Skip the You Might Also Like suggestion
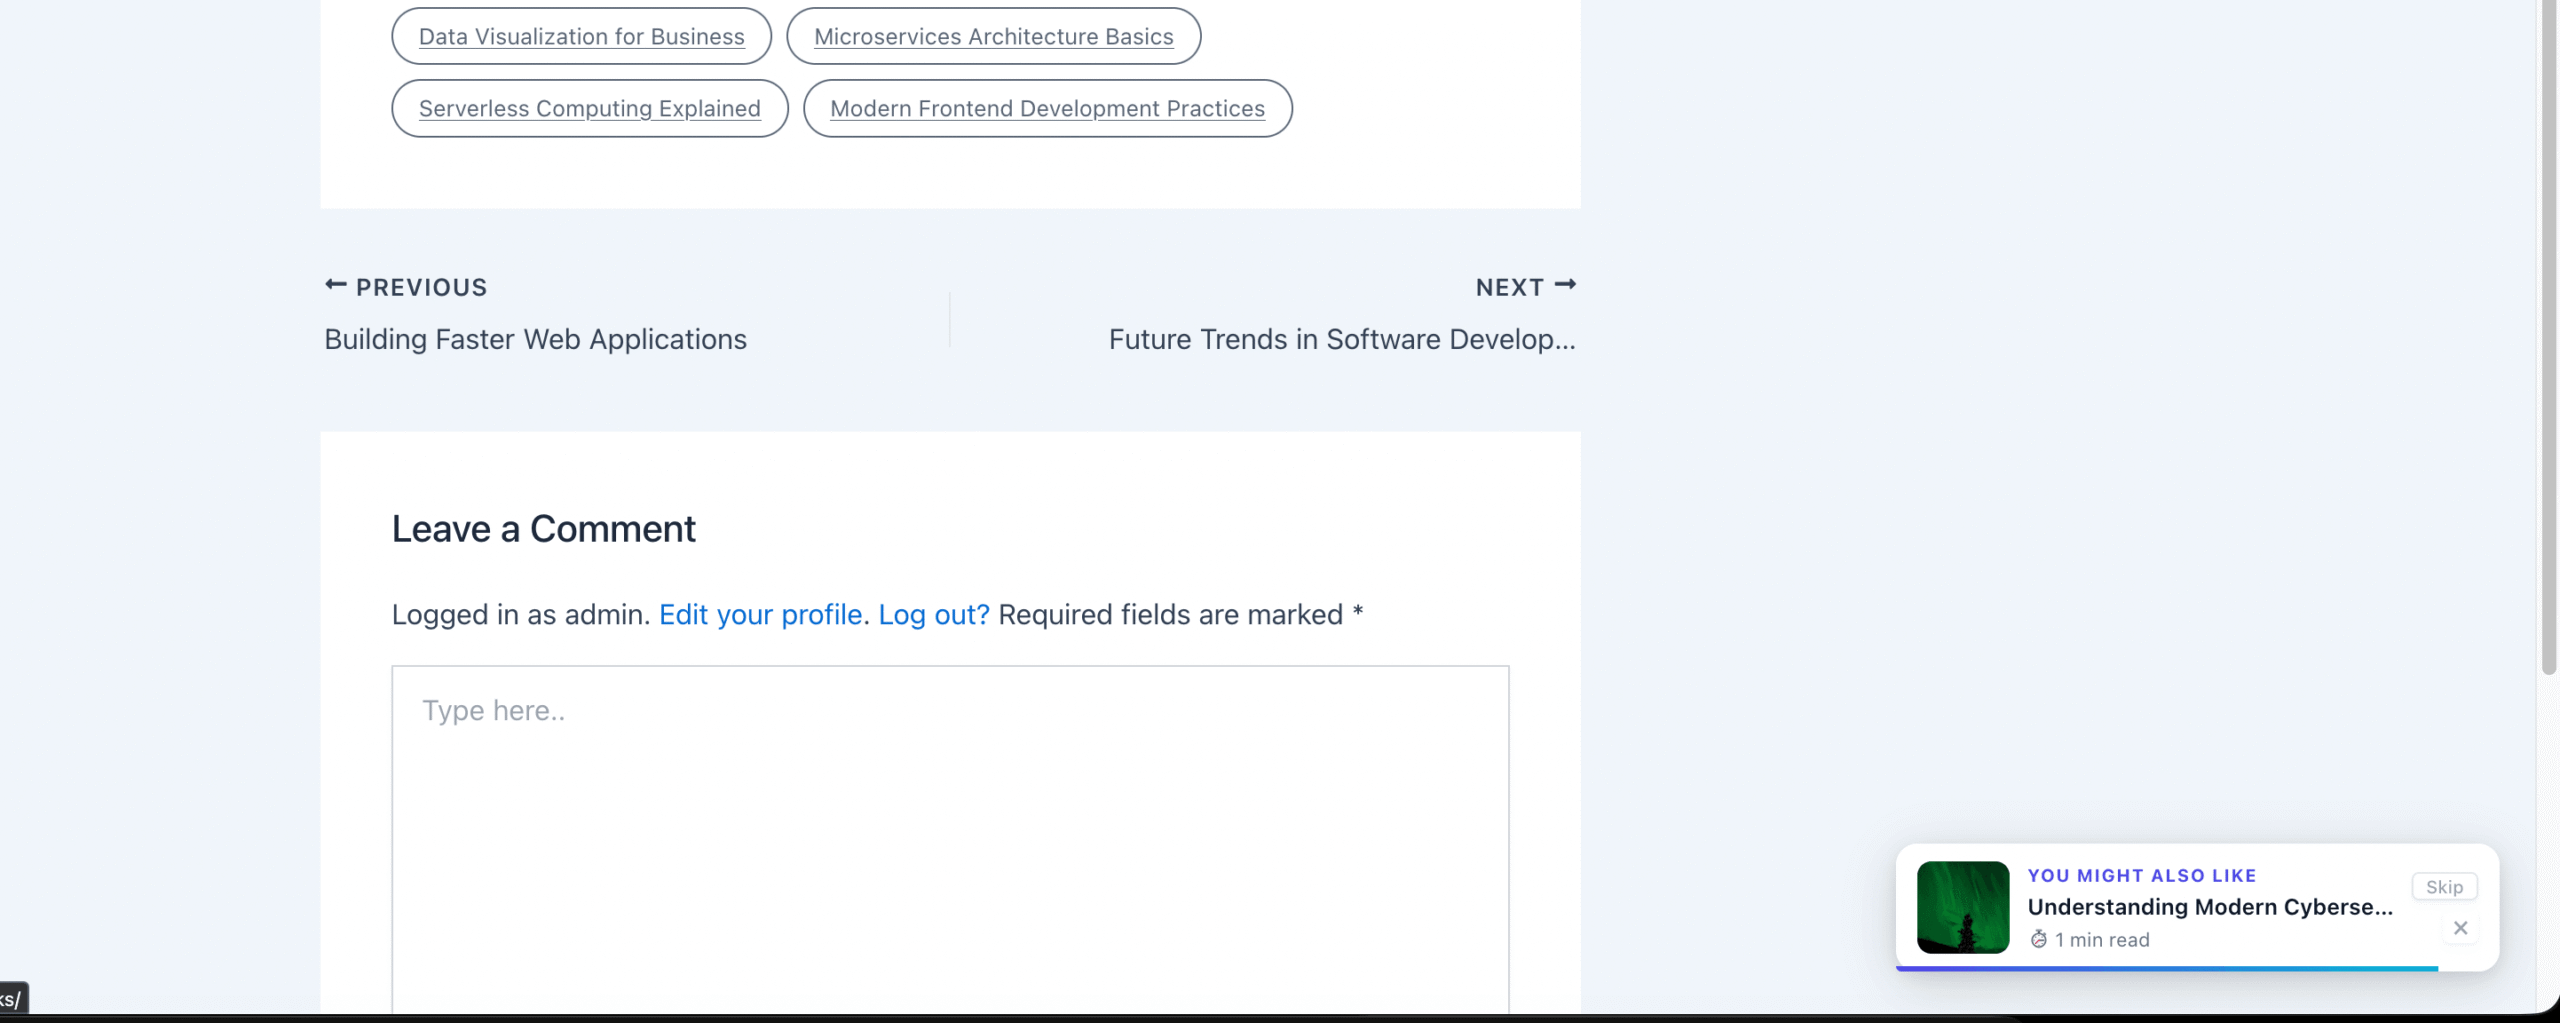This screenshot has width=2560, height=1023. pyautogui.click(x=2444, y=887)
